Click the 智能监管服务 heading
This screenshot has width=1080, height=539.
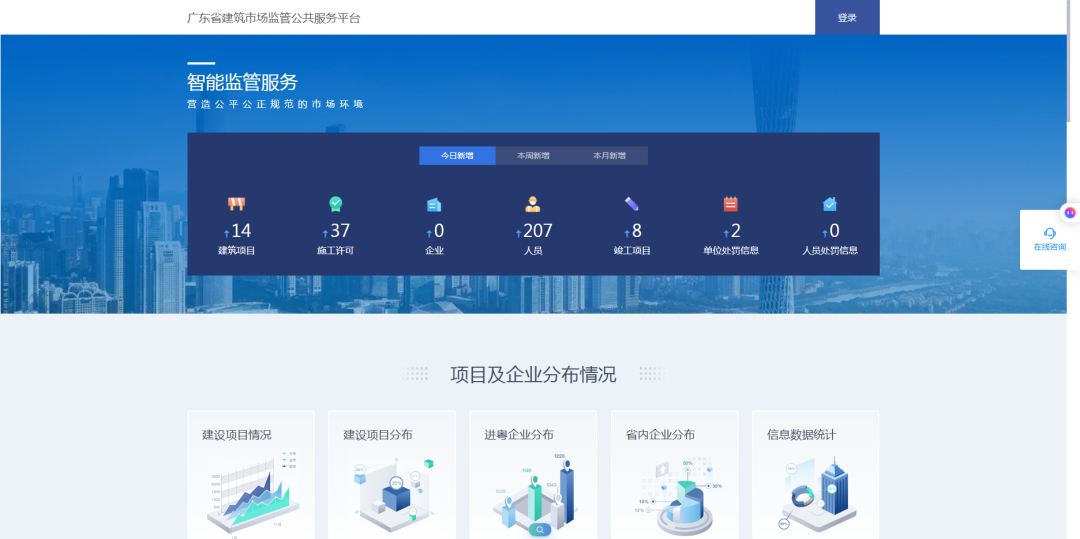(x=242, y=82)
